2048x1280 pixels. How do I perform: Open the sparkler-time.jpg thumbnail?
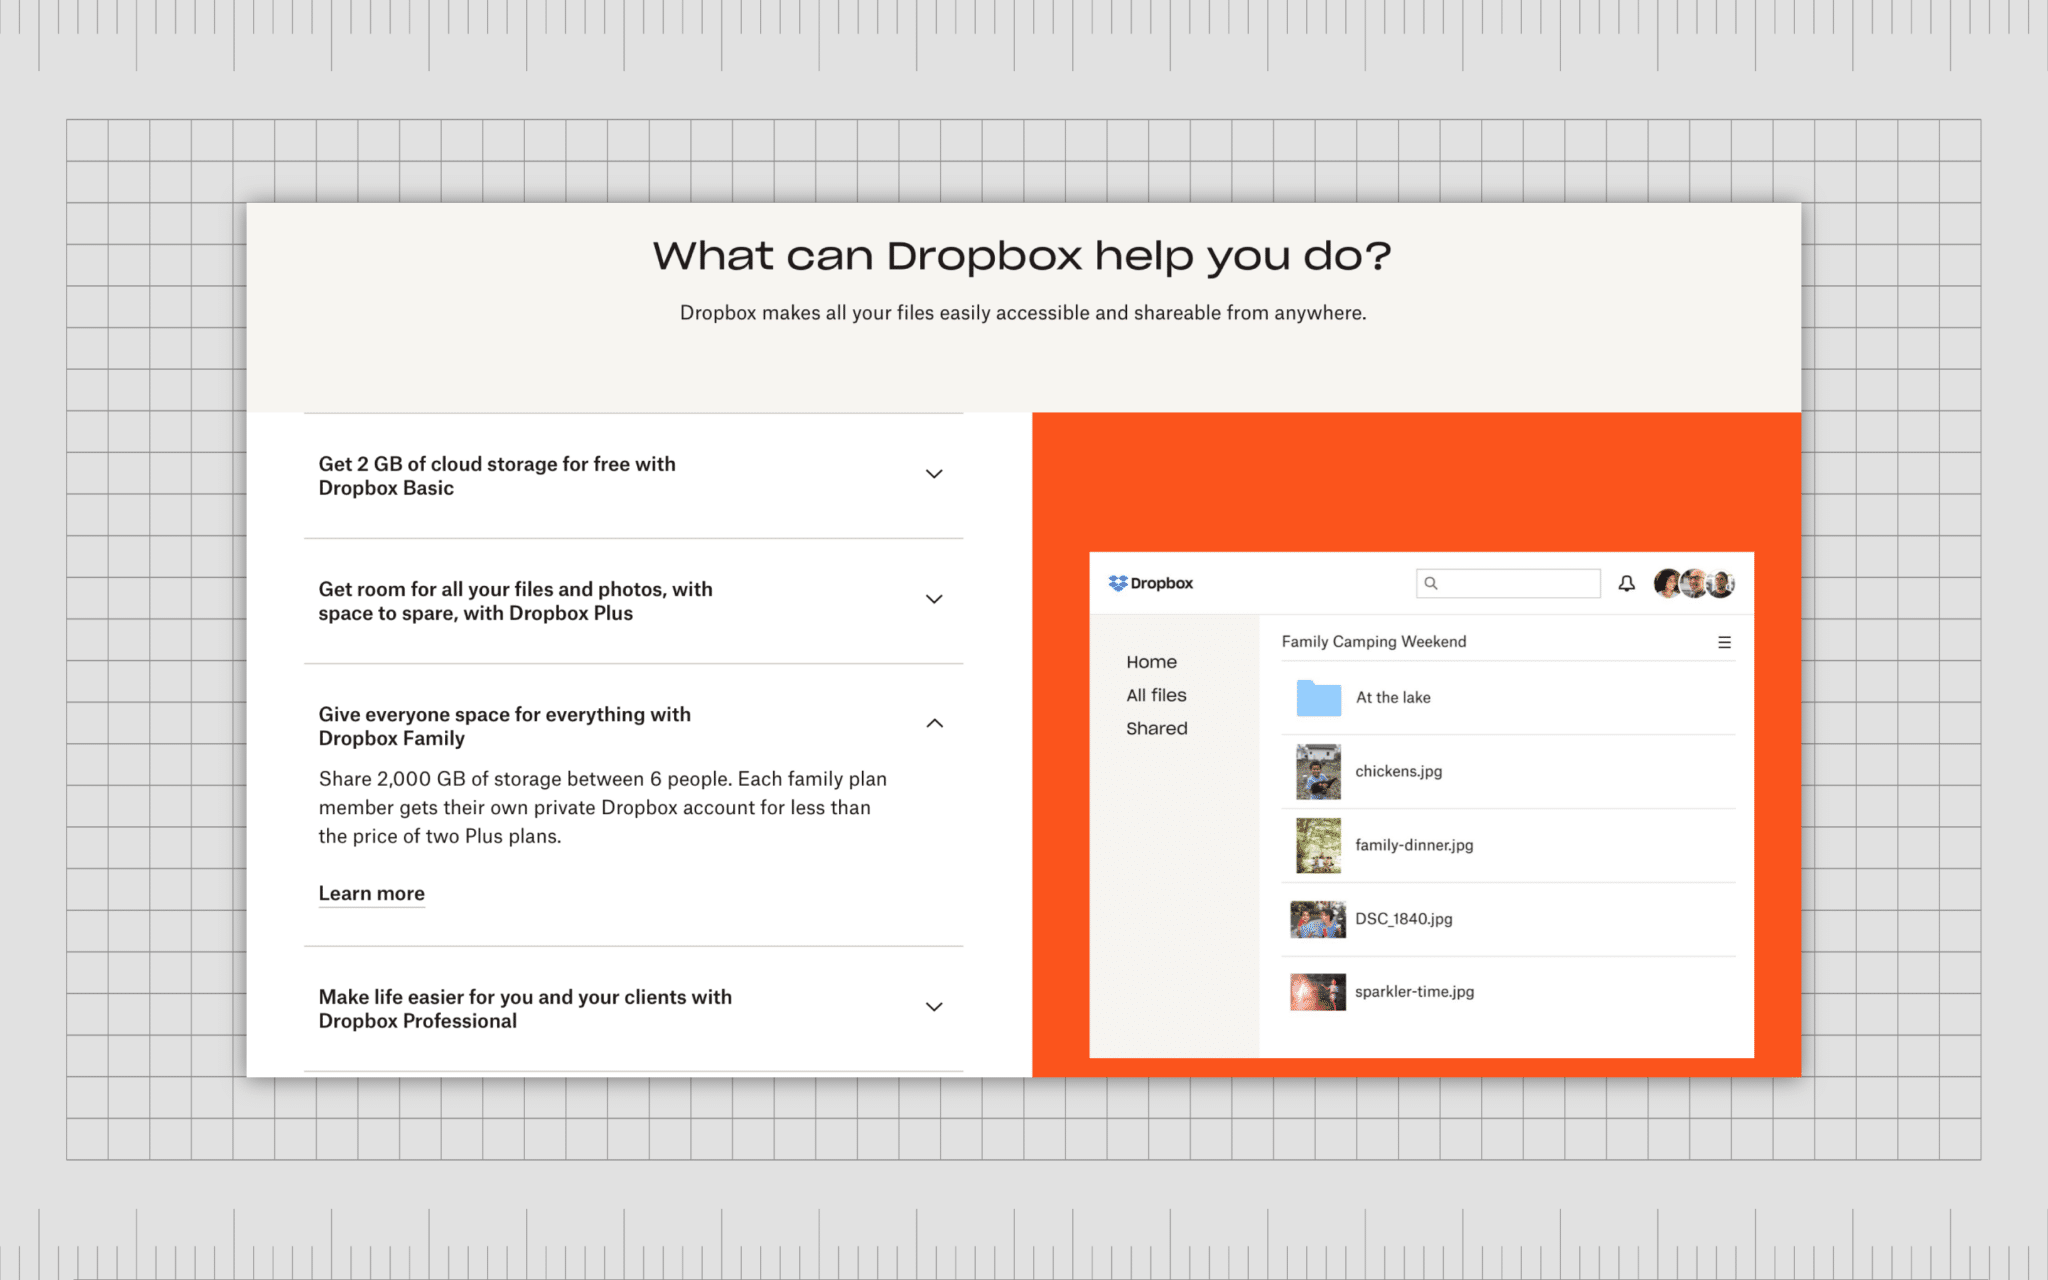click(1318, 992)
